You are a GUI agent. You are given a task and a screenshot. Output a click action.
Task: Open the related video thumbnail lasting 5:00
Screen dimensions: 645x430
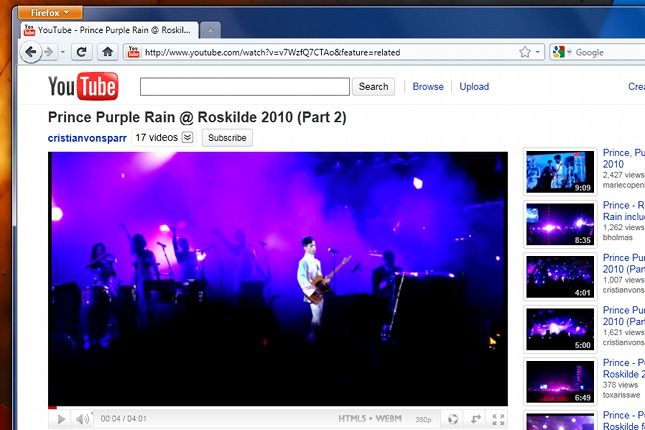(560, 329)
